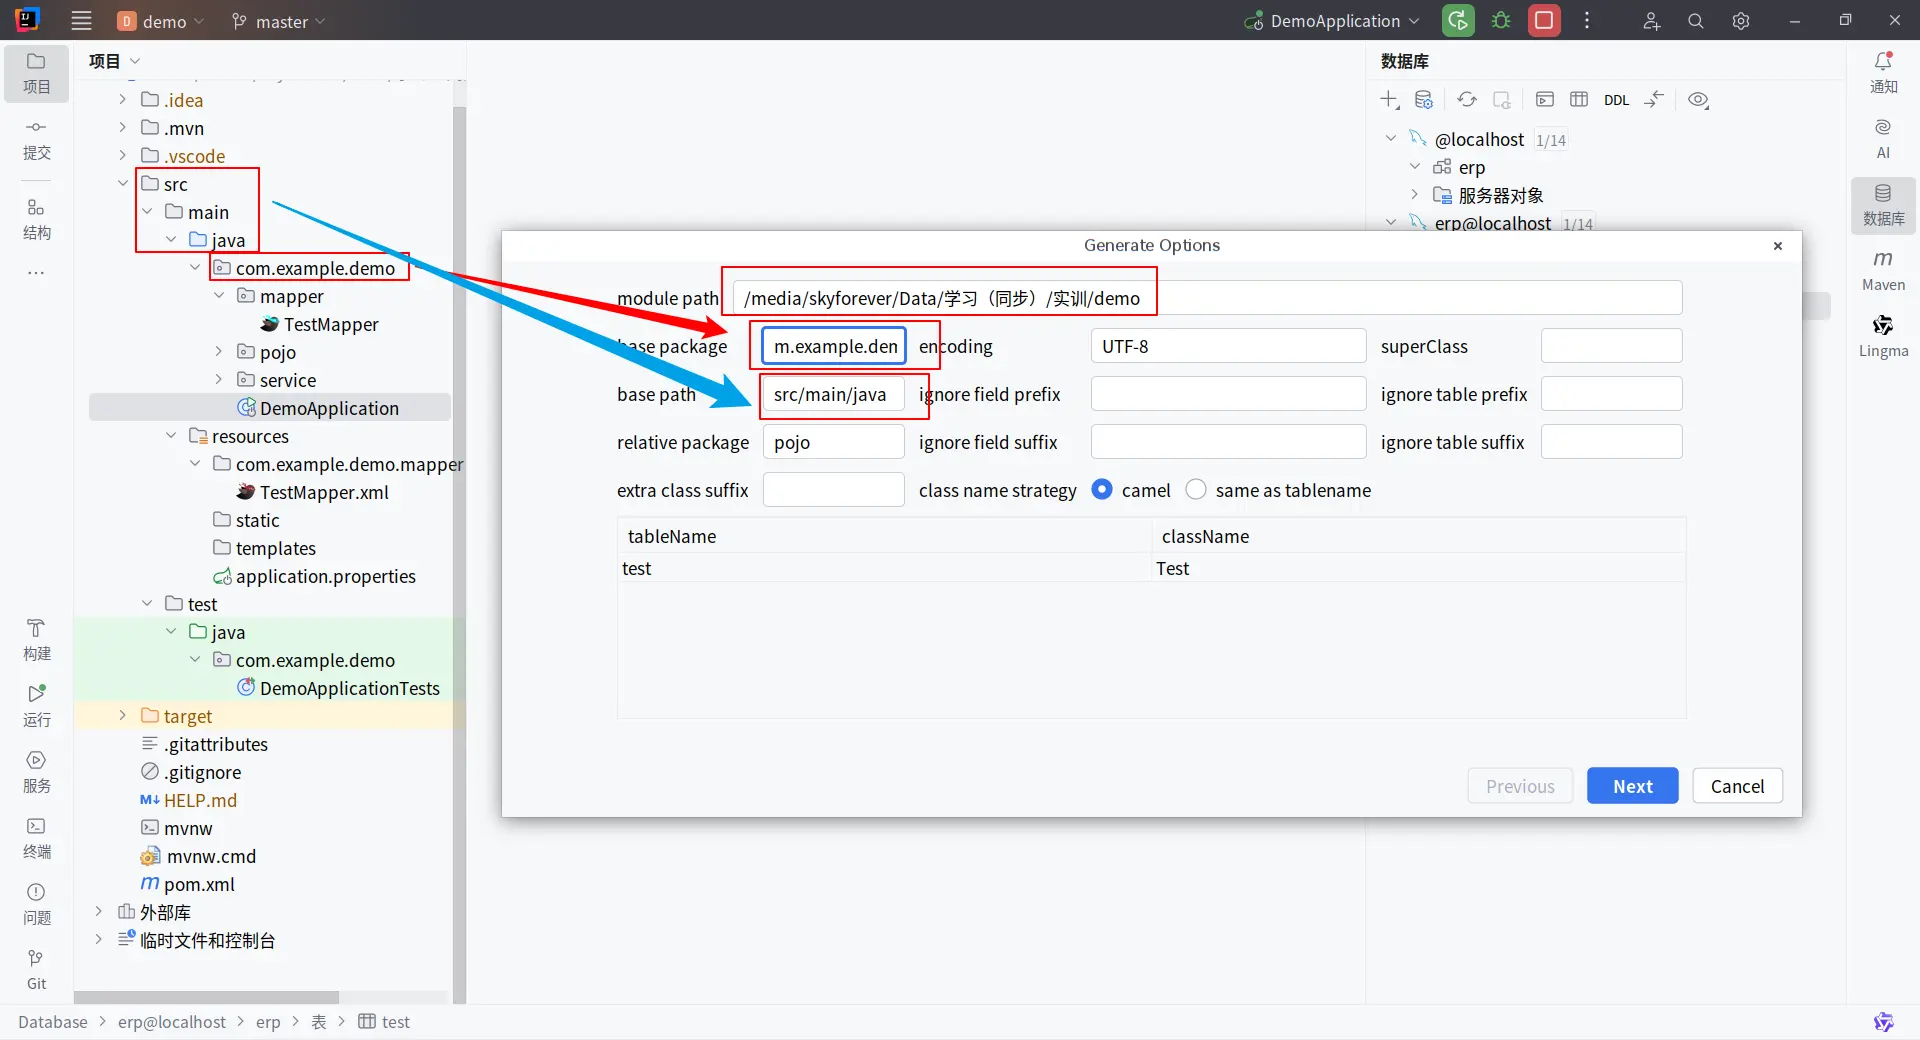This screenshot has width=1920, height=1040.
Task: Refresh the database tree
Action: [x=1467, y=100]
